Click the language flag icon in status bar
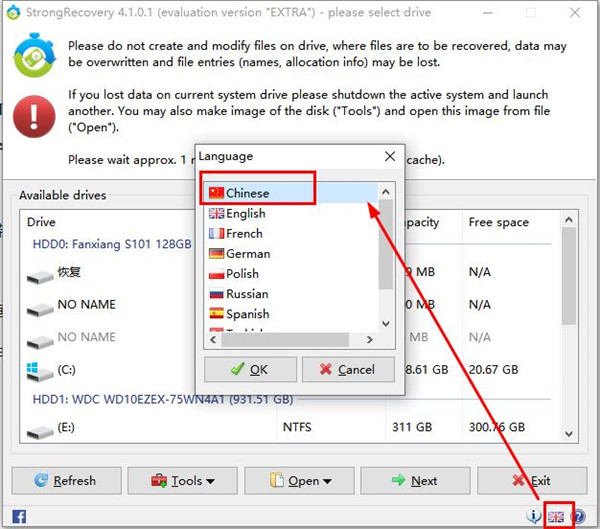Screen dimensions: 600x529 pos(556,517)
